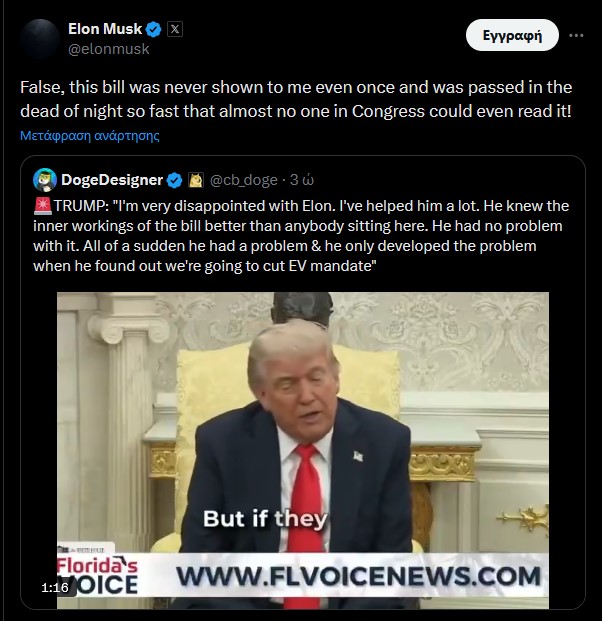Click the Μετάφραση ανάρτησης translate link
Screen dimensions: 602x621
(90, 136)
